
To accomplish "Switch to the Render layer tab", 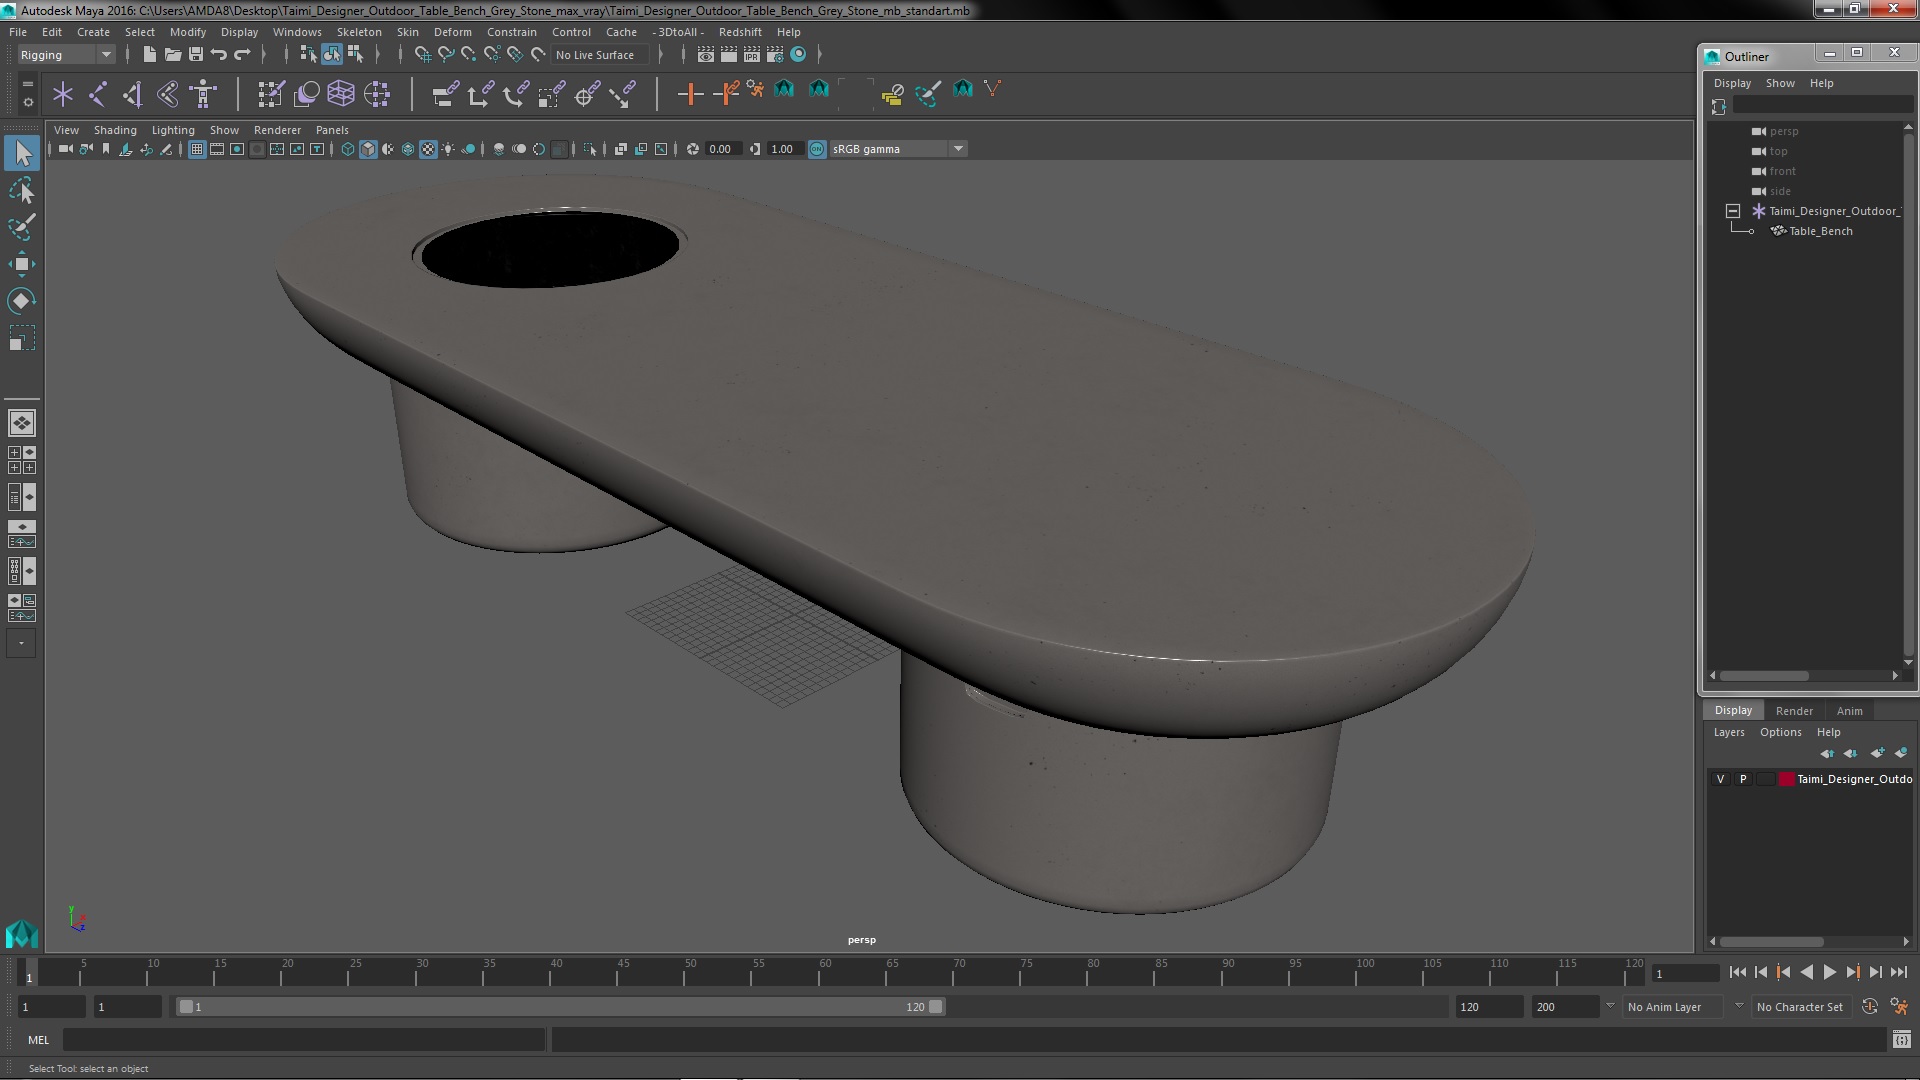I will [x=1793, y=711].
